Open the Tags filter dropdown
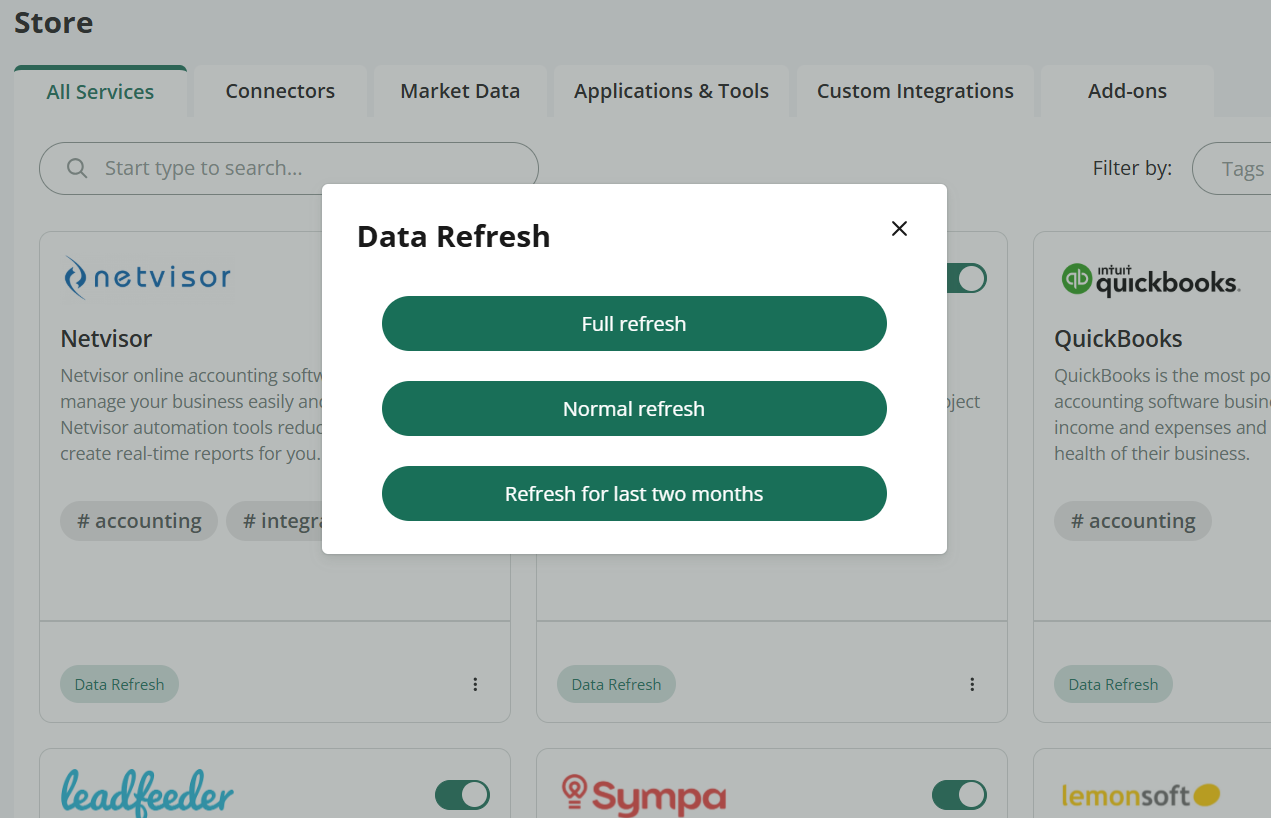The image size is (1271, 818). coord(1232,169)
